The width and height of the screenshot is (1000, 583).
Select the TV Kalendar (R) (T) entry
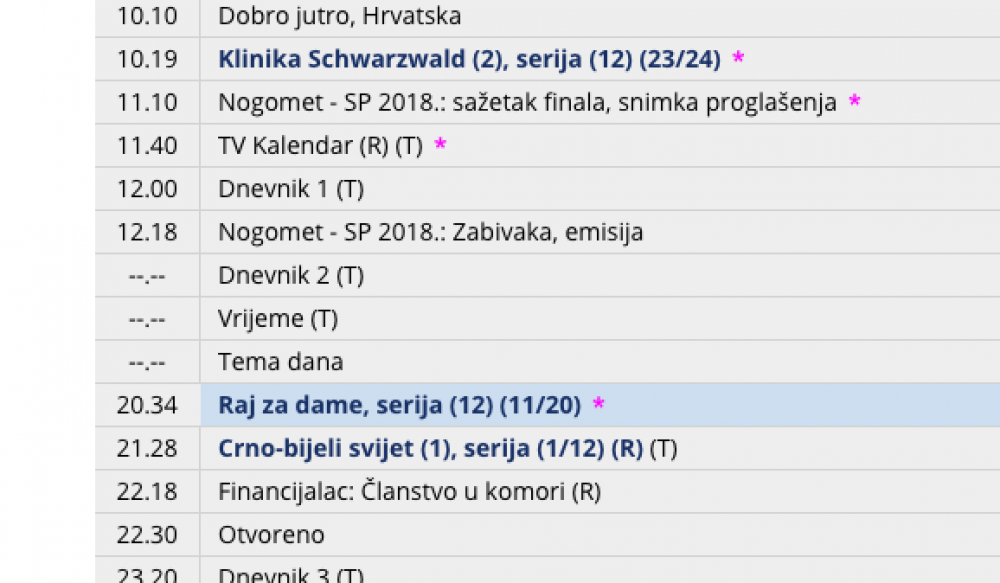click(x=320, y=146)
